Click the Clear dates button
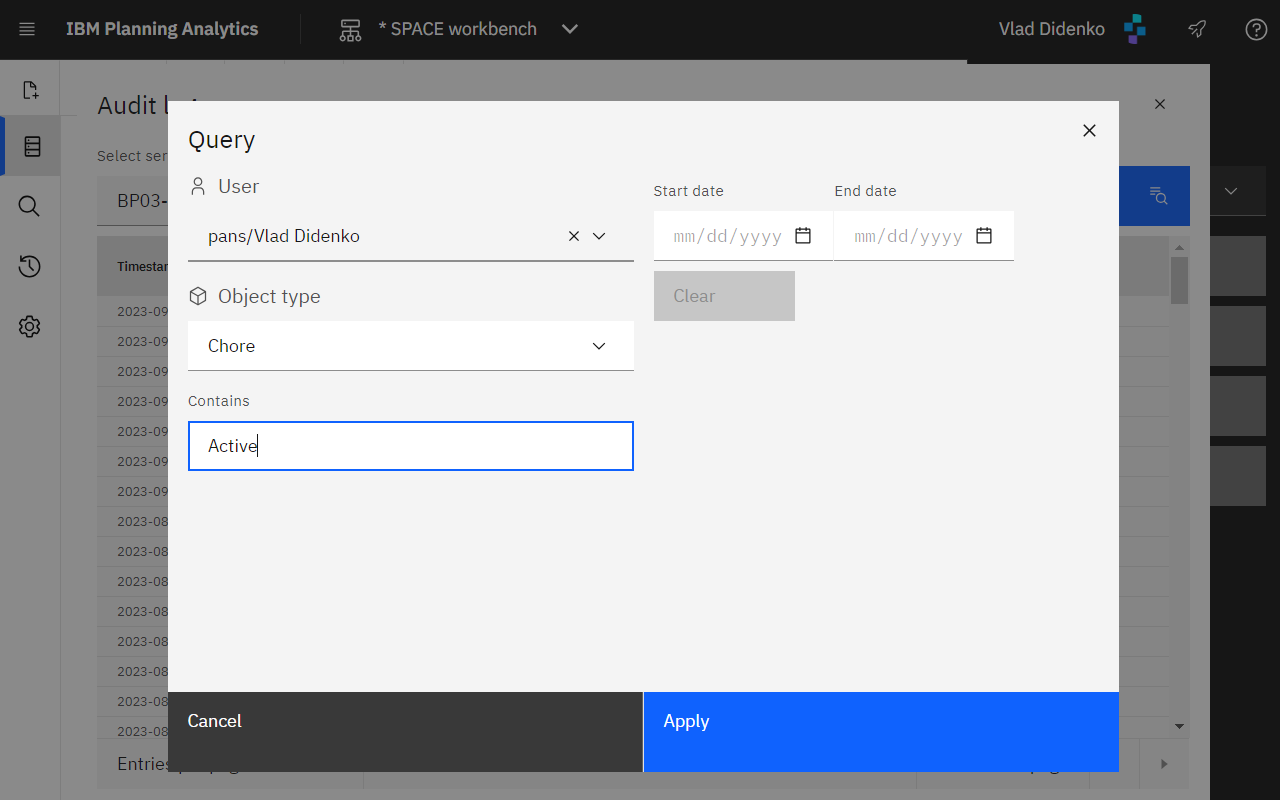 point(724,296)
